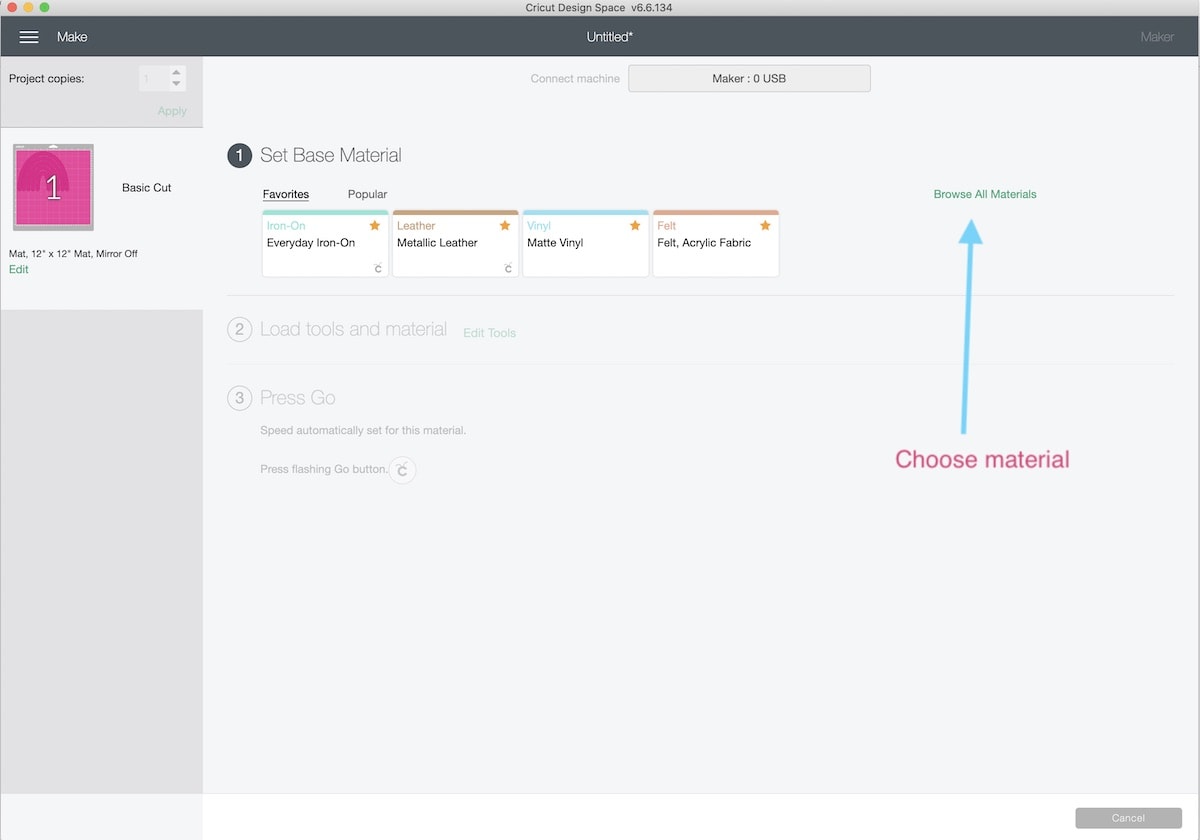Image resolution: width=1200 pixels, height=840 pixels.
Task: Toggle favorite star on Felt, Acrylic Fabric
Action: [765, 226]
